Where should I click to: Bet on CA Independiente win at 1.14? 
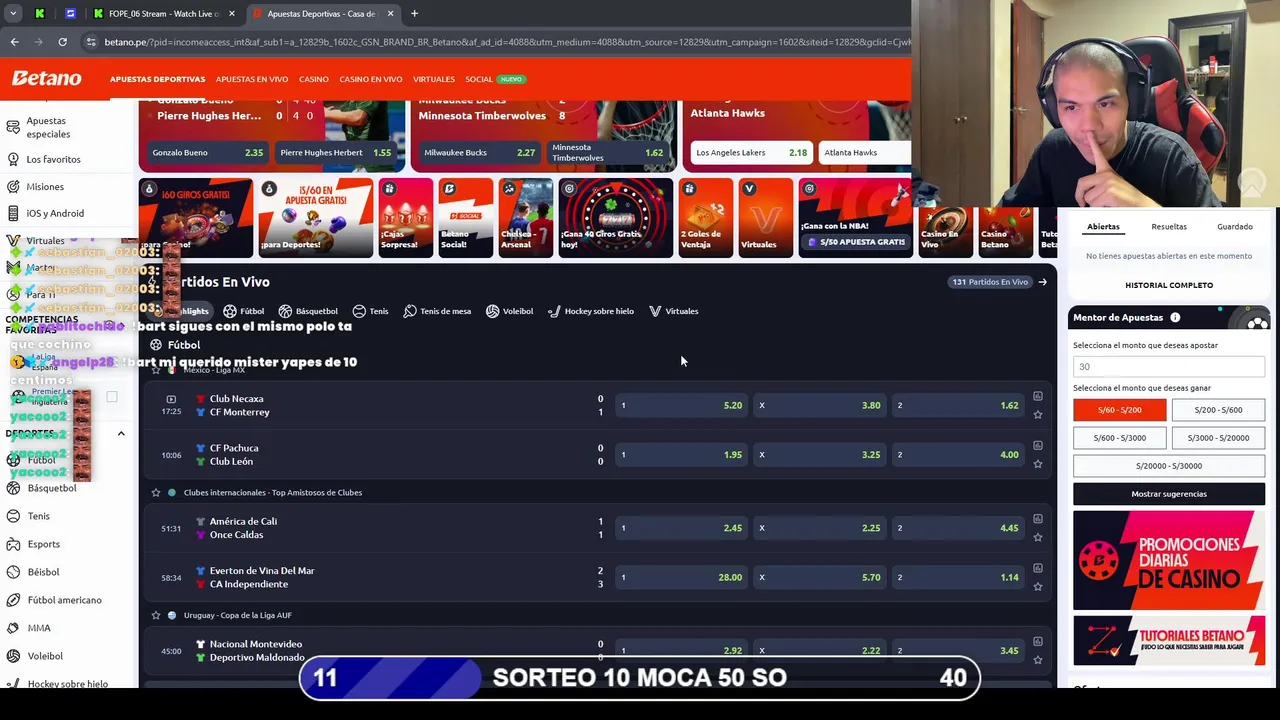957,577
